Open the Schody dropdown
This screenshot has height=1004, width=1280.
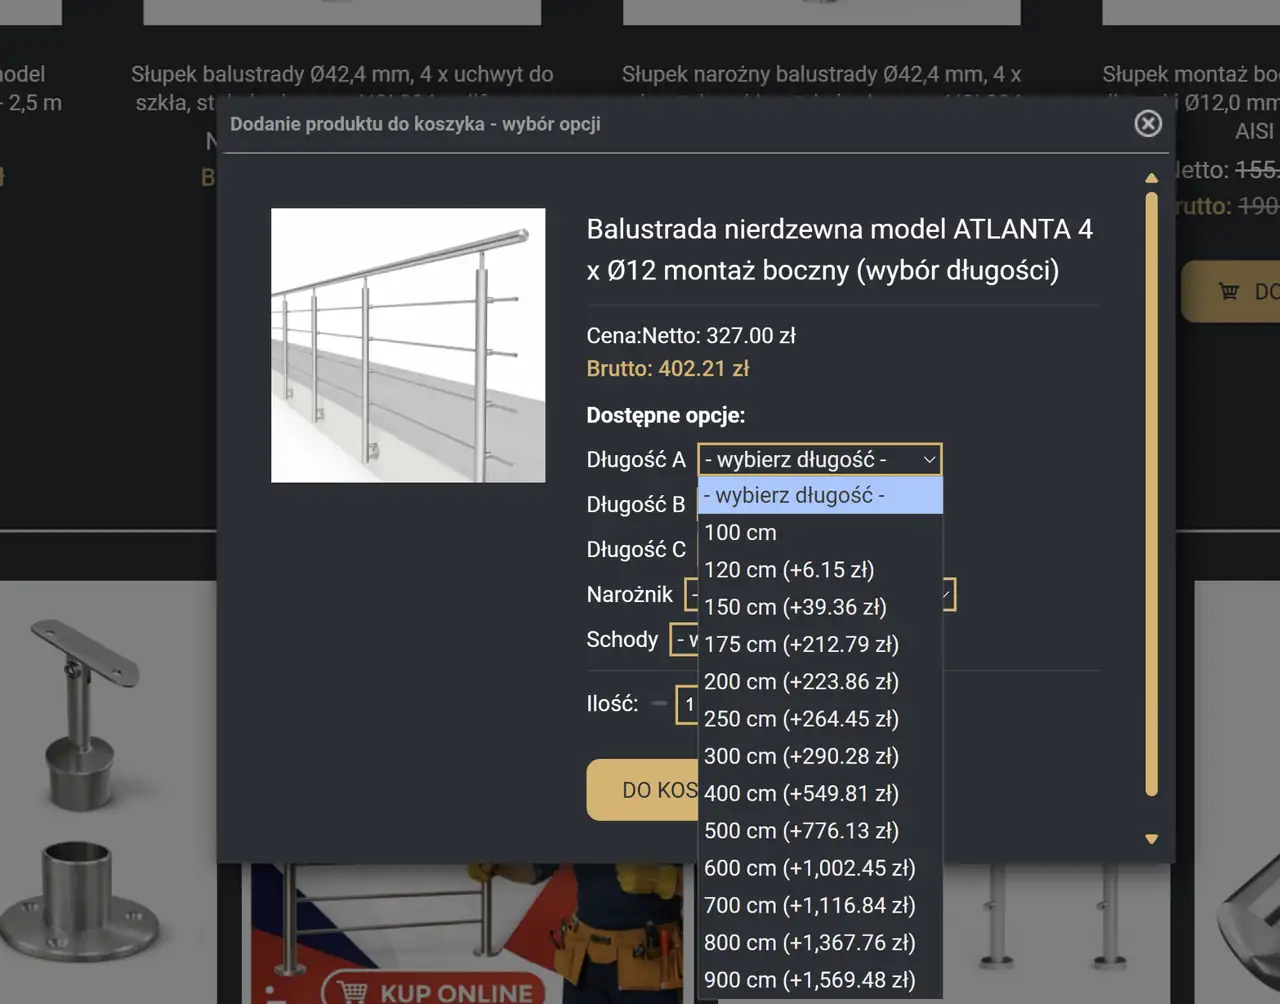tap(684, 639)
